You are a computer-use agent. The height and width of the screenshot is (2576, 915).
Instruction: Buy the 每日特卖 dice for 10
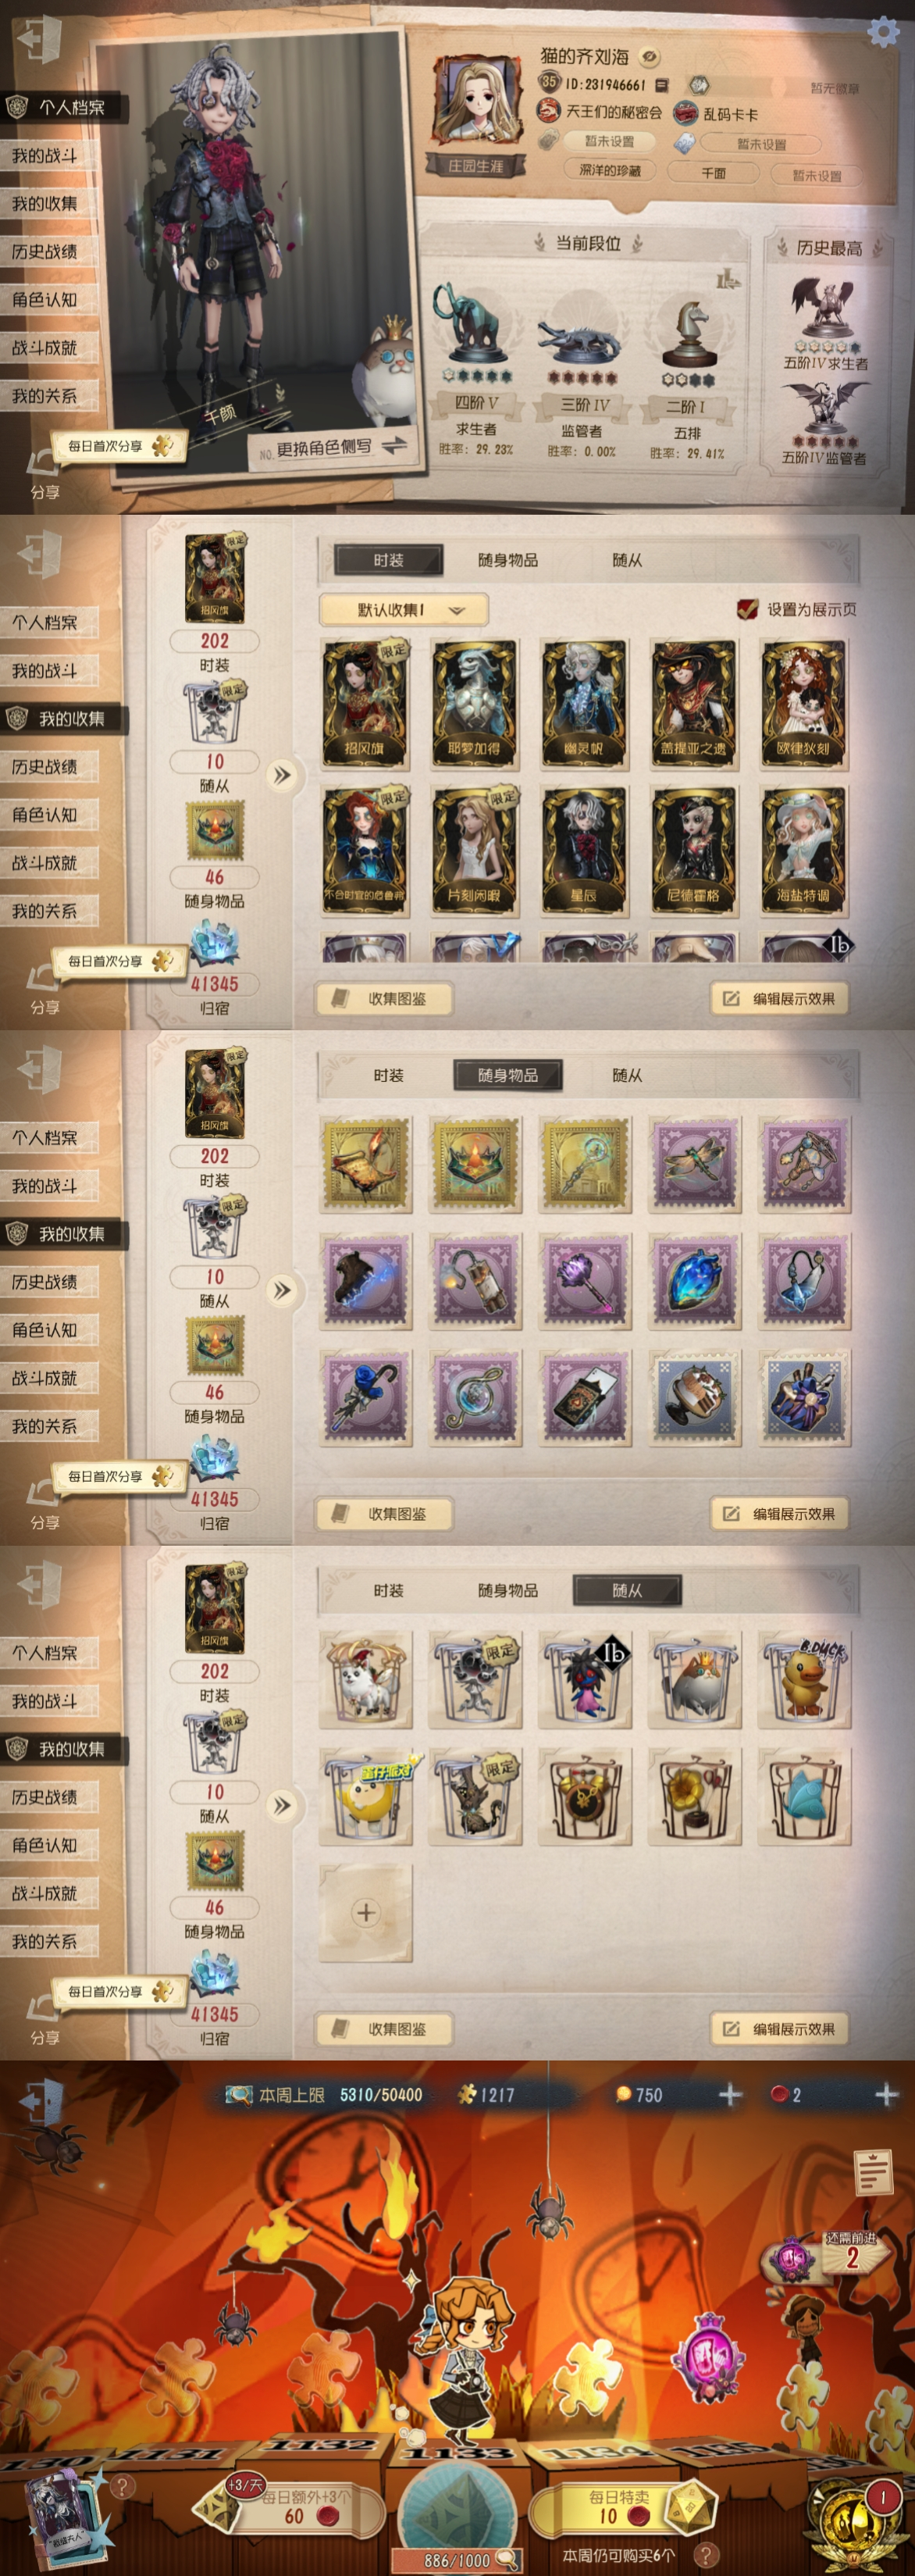click(x=620, y=2505)
